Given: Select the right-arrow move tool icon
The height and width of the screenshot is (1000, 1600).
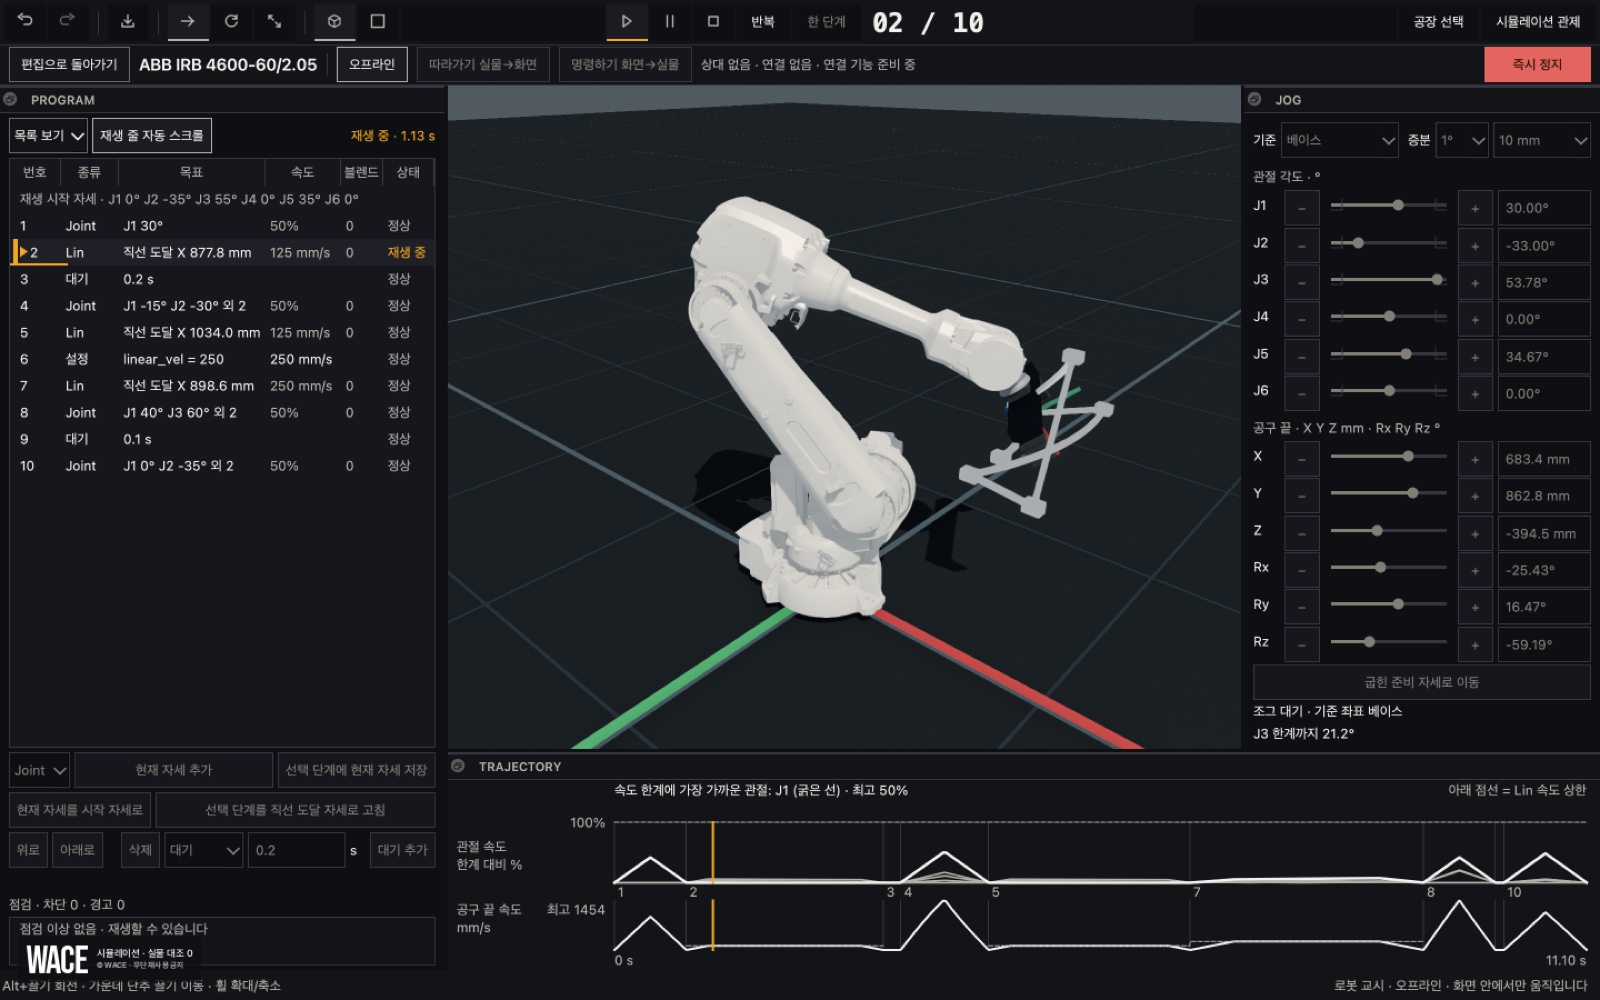Looking at the screenshot, I should tap(187, 21).
